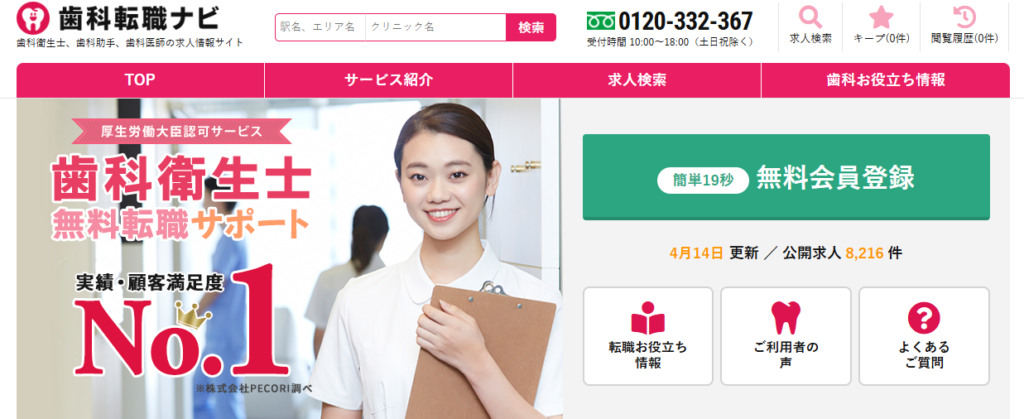Open the ご利用者の声 tooth icon

pos(785,318)
